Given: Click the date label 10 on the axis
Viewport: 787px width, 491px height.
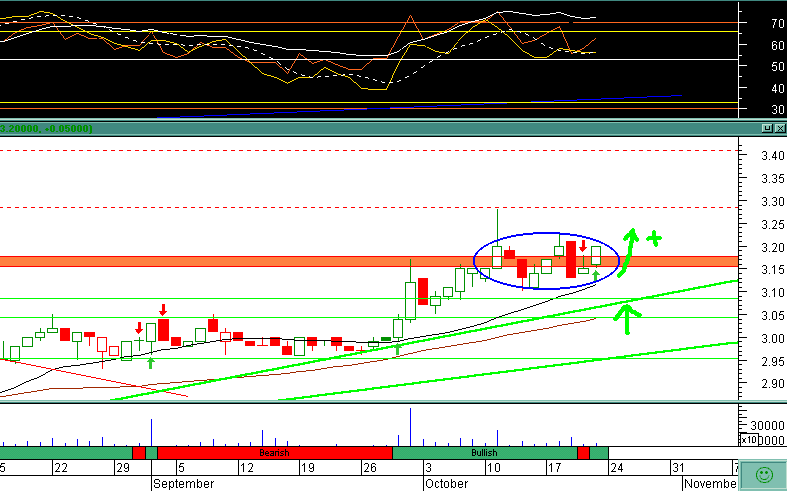Looking at the screenshot, I should pos(493,468).
